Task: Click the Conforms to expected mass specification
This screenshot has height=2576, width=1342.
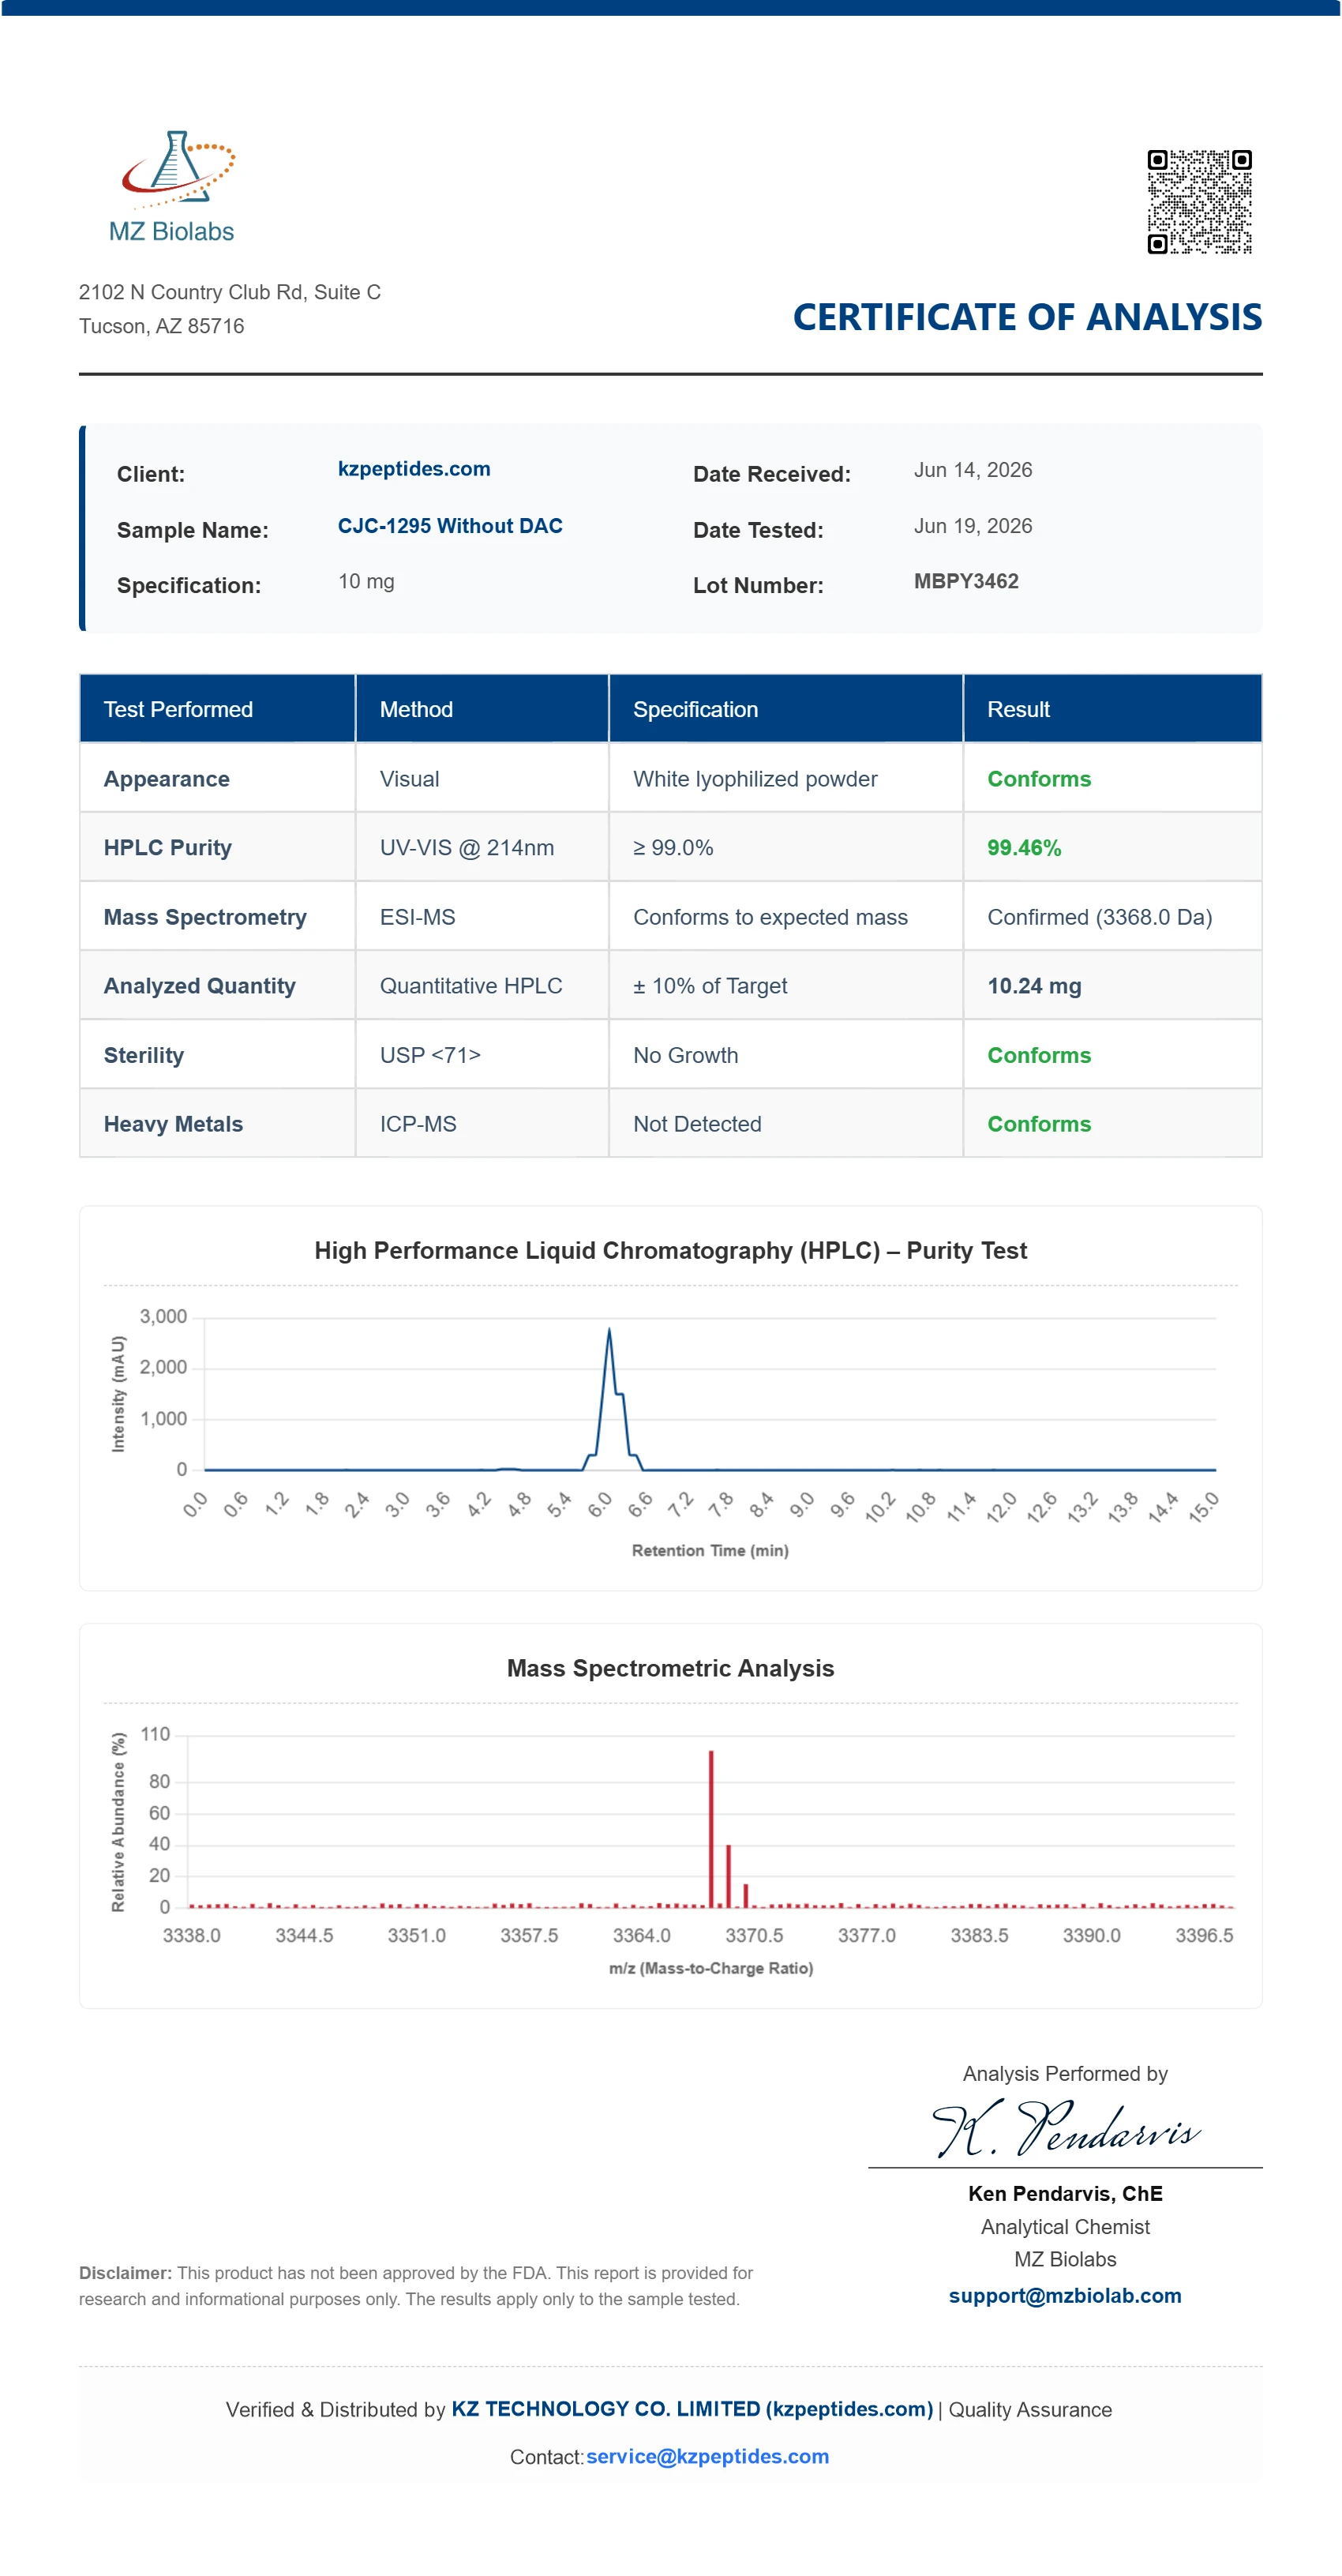Action: (770, 917)
